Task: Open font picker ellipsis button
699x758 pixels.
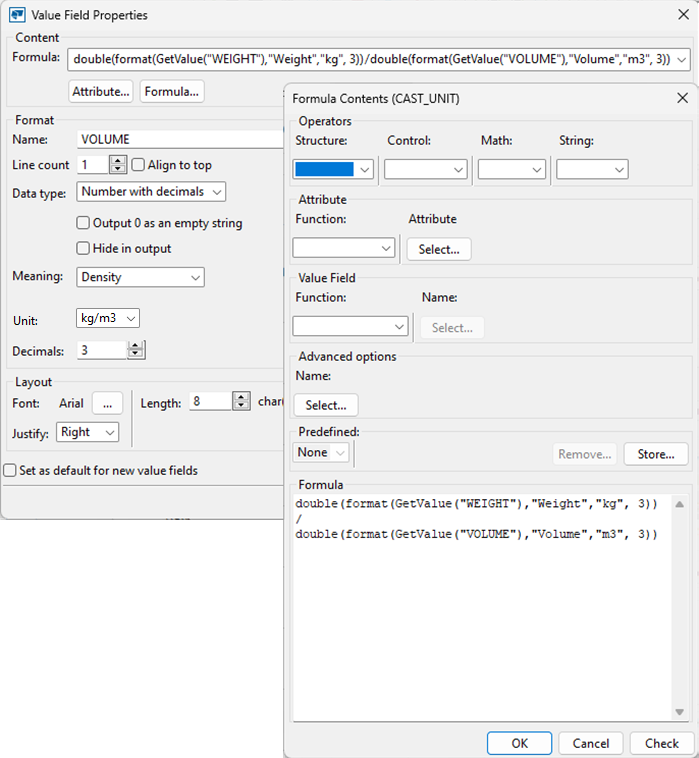Action: pyautogui.click(x=107, y=402)
